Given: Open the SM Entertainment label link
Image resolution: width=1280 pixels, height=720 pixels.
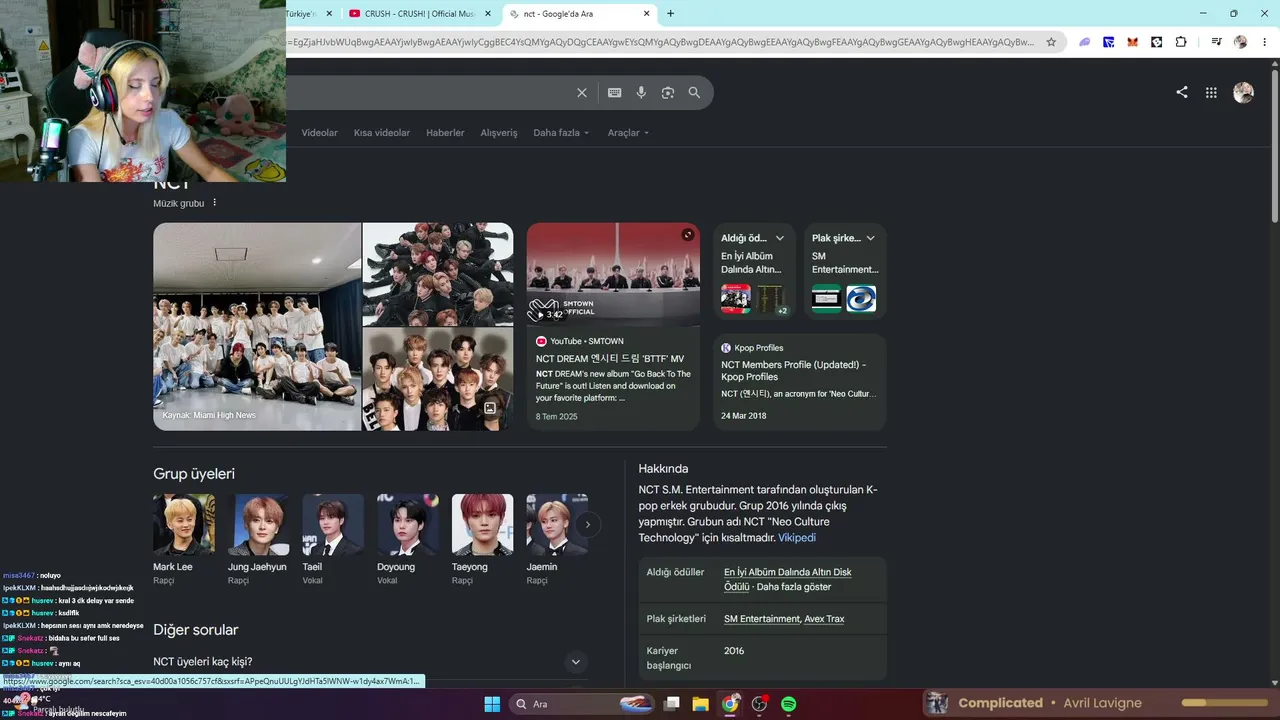Looking at the screenshot, I should pos(762,619).
